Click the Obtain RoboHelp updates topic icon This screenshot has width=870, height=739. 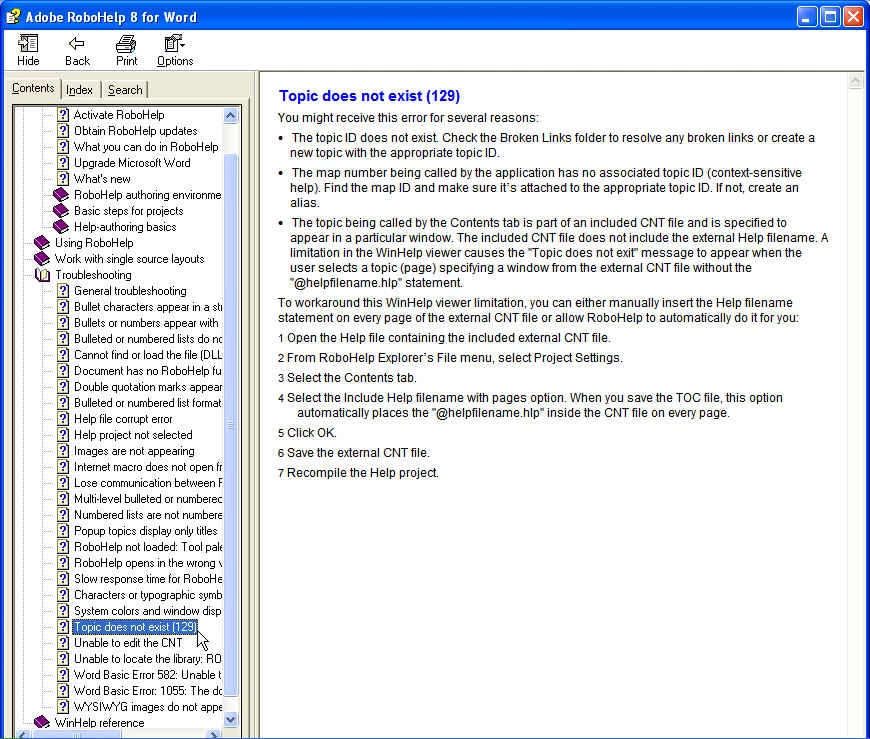pos(63,131)
